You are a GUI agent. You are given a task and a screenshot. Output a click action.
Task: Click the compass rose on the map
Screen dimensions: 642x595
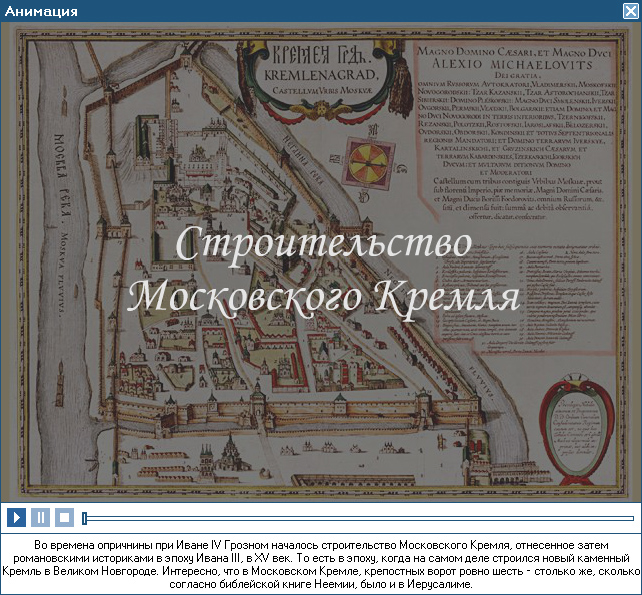(x=368, y=163)
